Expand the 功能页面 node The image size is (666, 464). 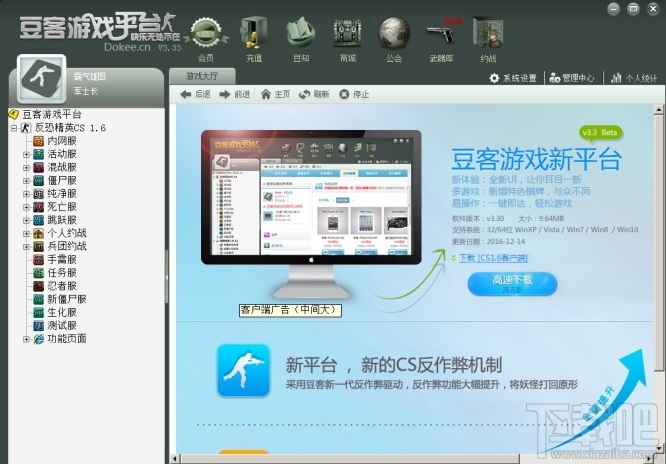[x=26, y=339]
